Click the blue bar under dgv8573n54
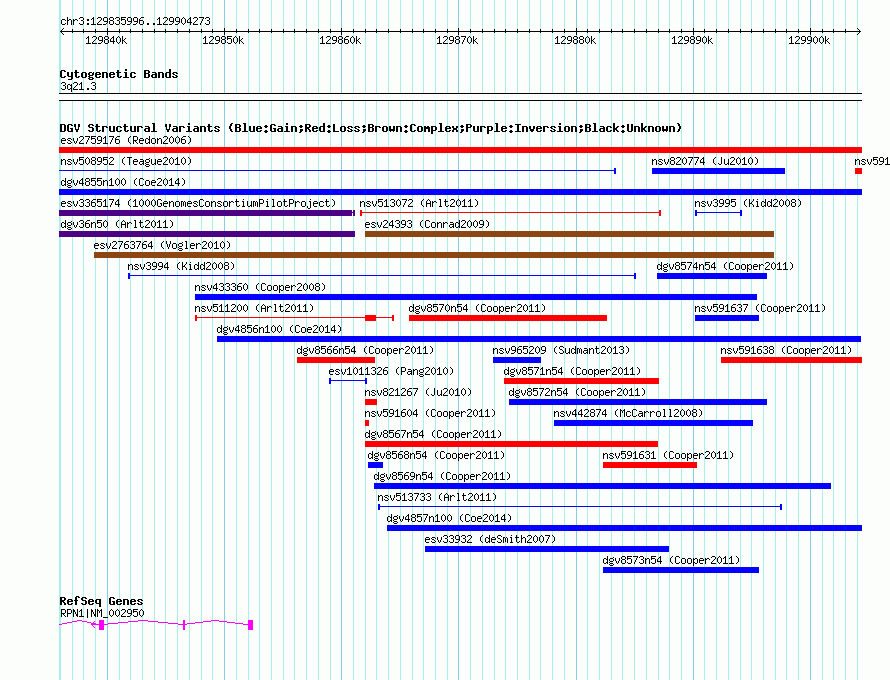This screenshot has height=680, width=890. [681, 570]
